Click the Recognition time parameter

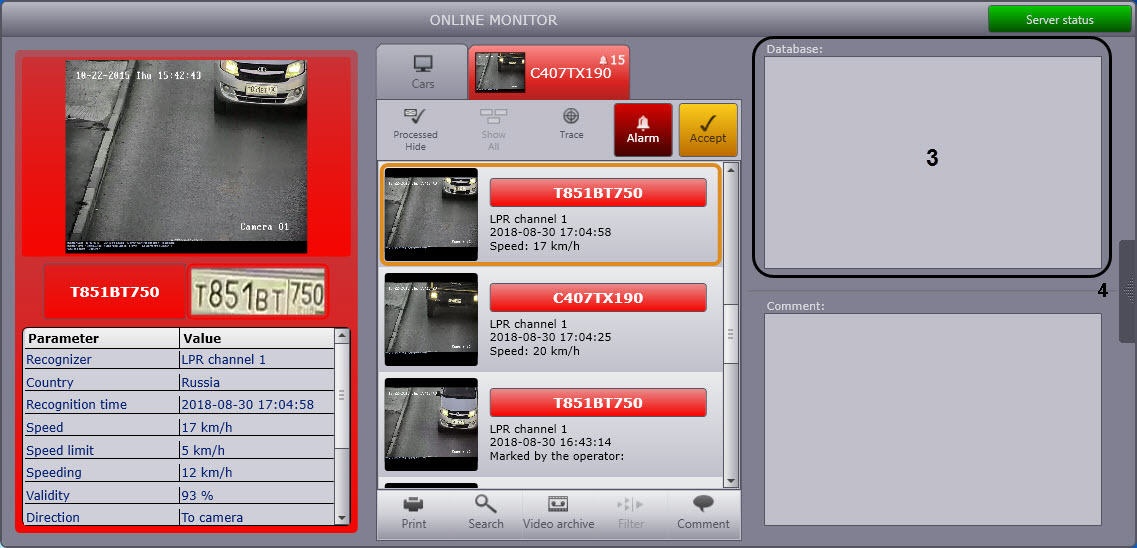102,404
